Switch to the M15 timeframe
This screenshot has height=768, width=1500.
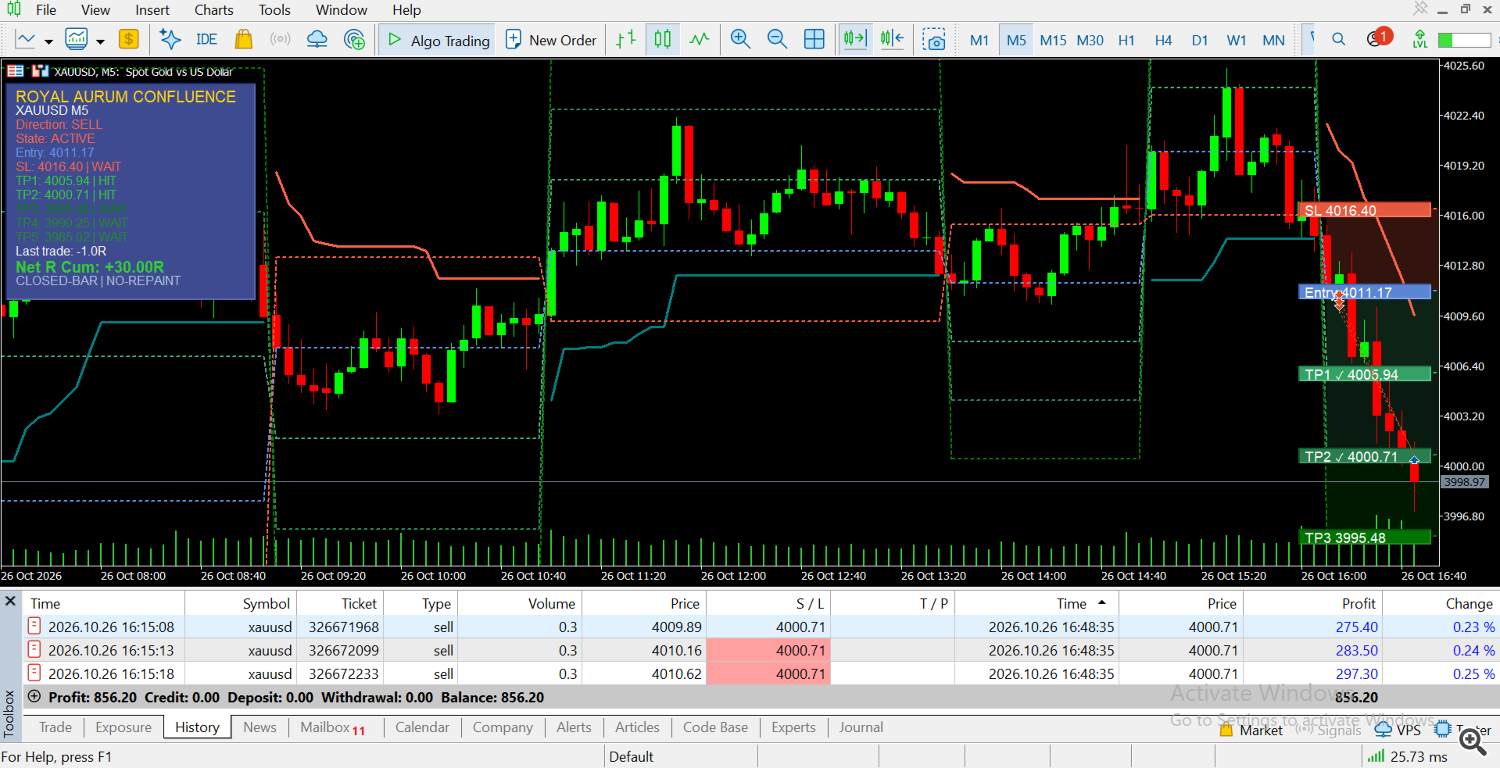click(x=1053, y=40)
